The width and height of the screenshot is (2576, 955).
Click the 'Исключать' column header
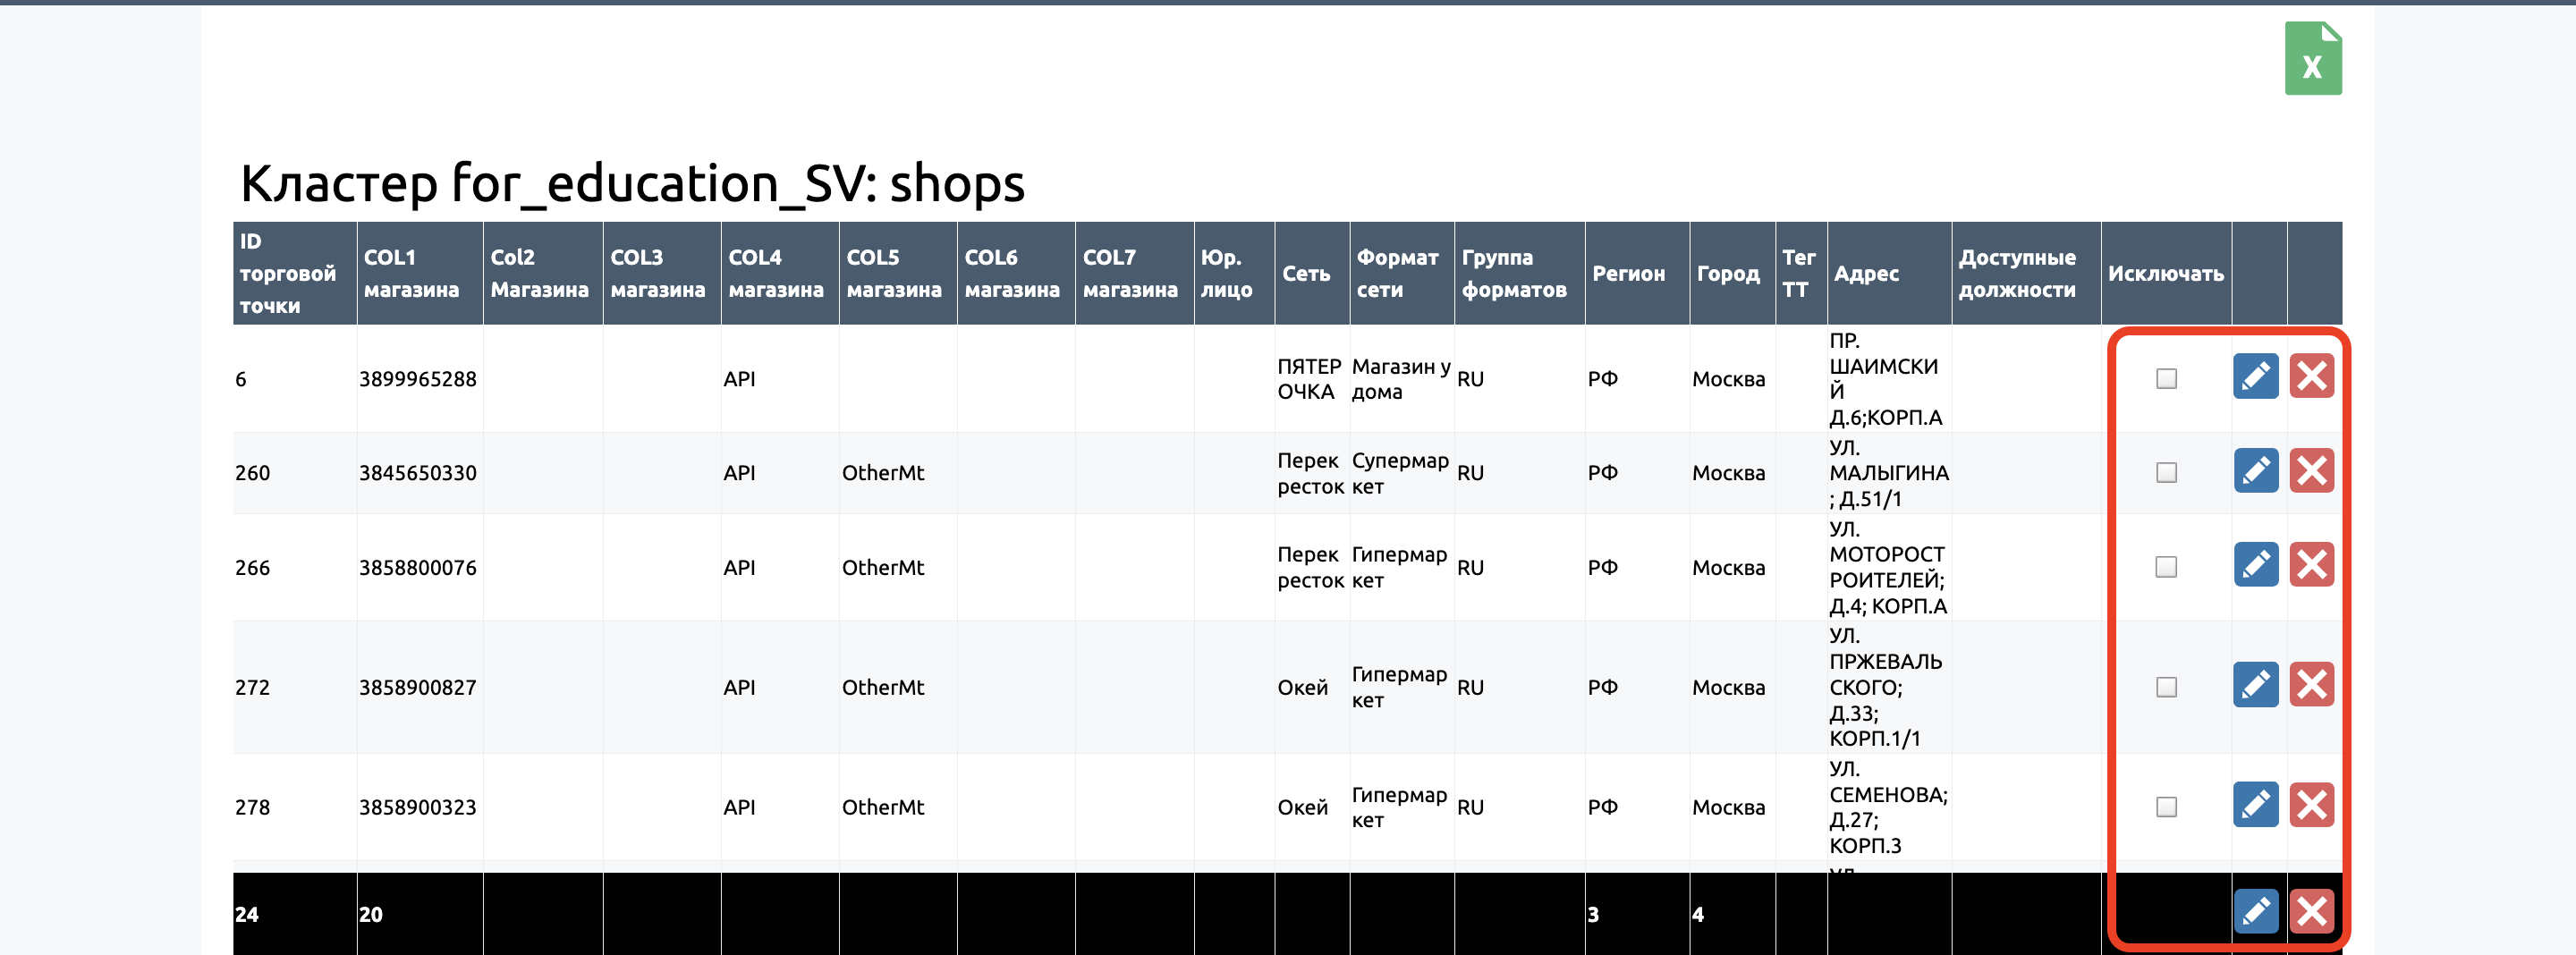[2165, 274]
